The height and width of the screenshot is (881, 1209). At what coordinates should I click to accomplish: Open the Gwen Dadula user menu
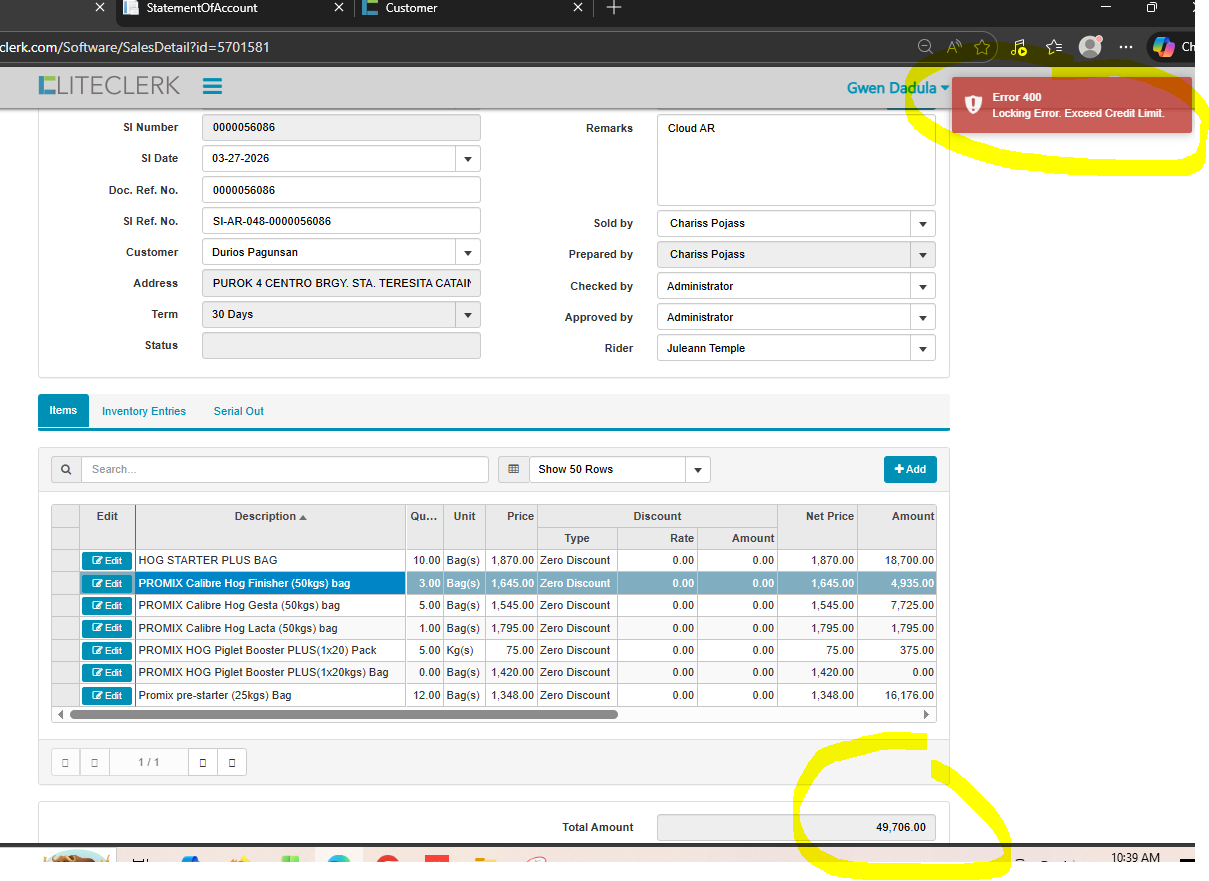click(x=897, y=88)
